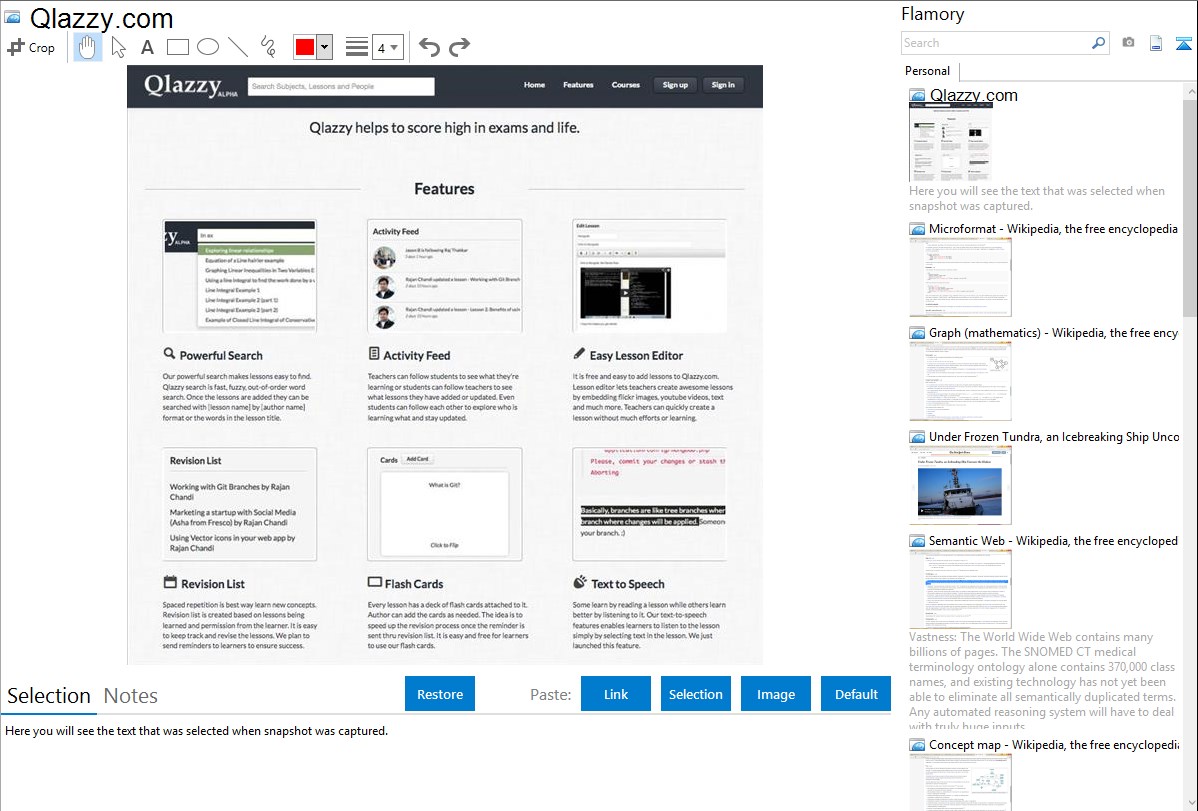Image resolution: width=1198 pixels, height=811 pixels.
Task: Click the Semantic Web - Wikipedia snapshot title
Action: (x=1053, y=540)
